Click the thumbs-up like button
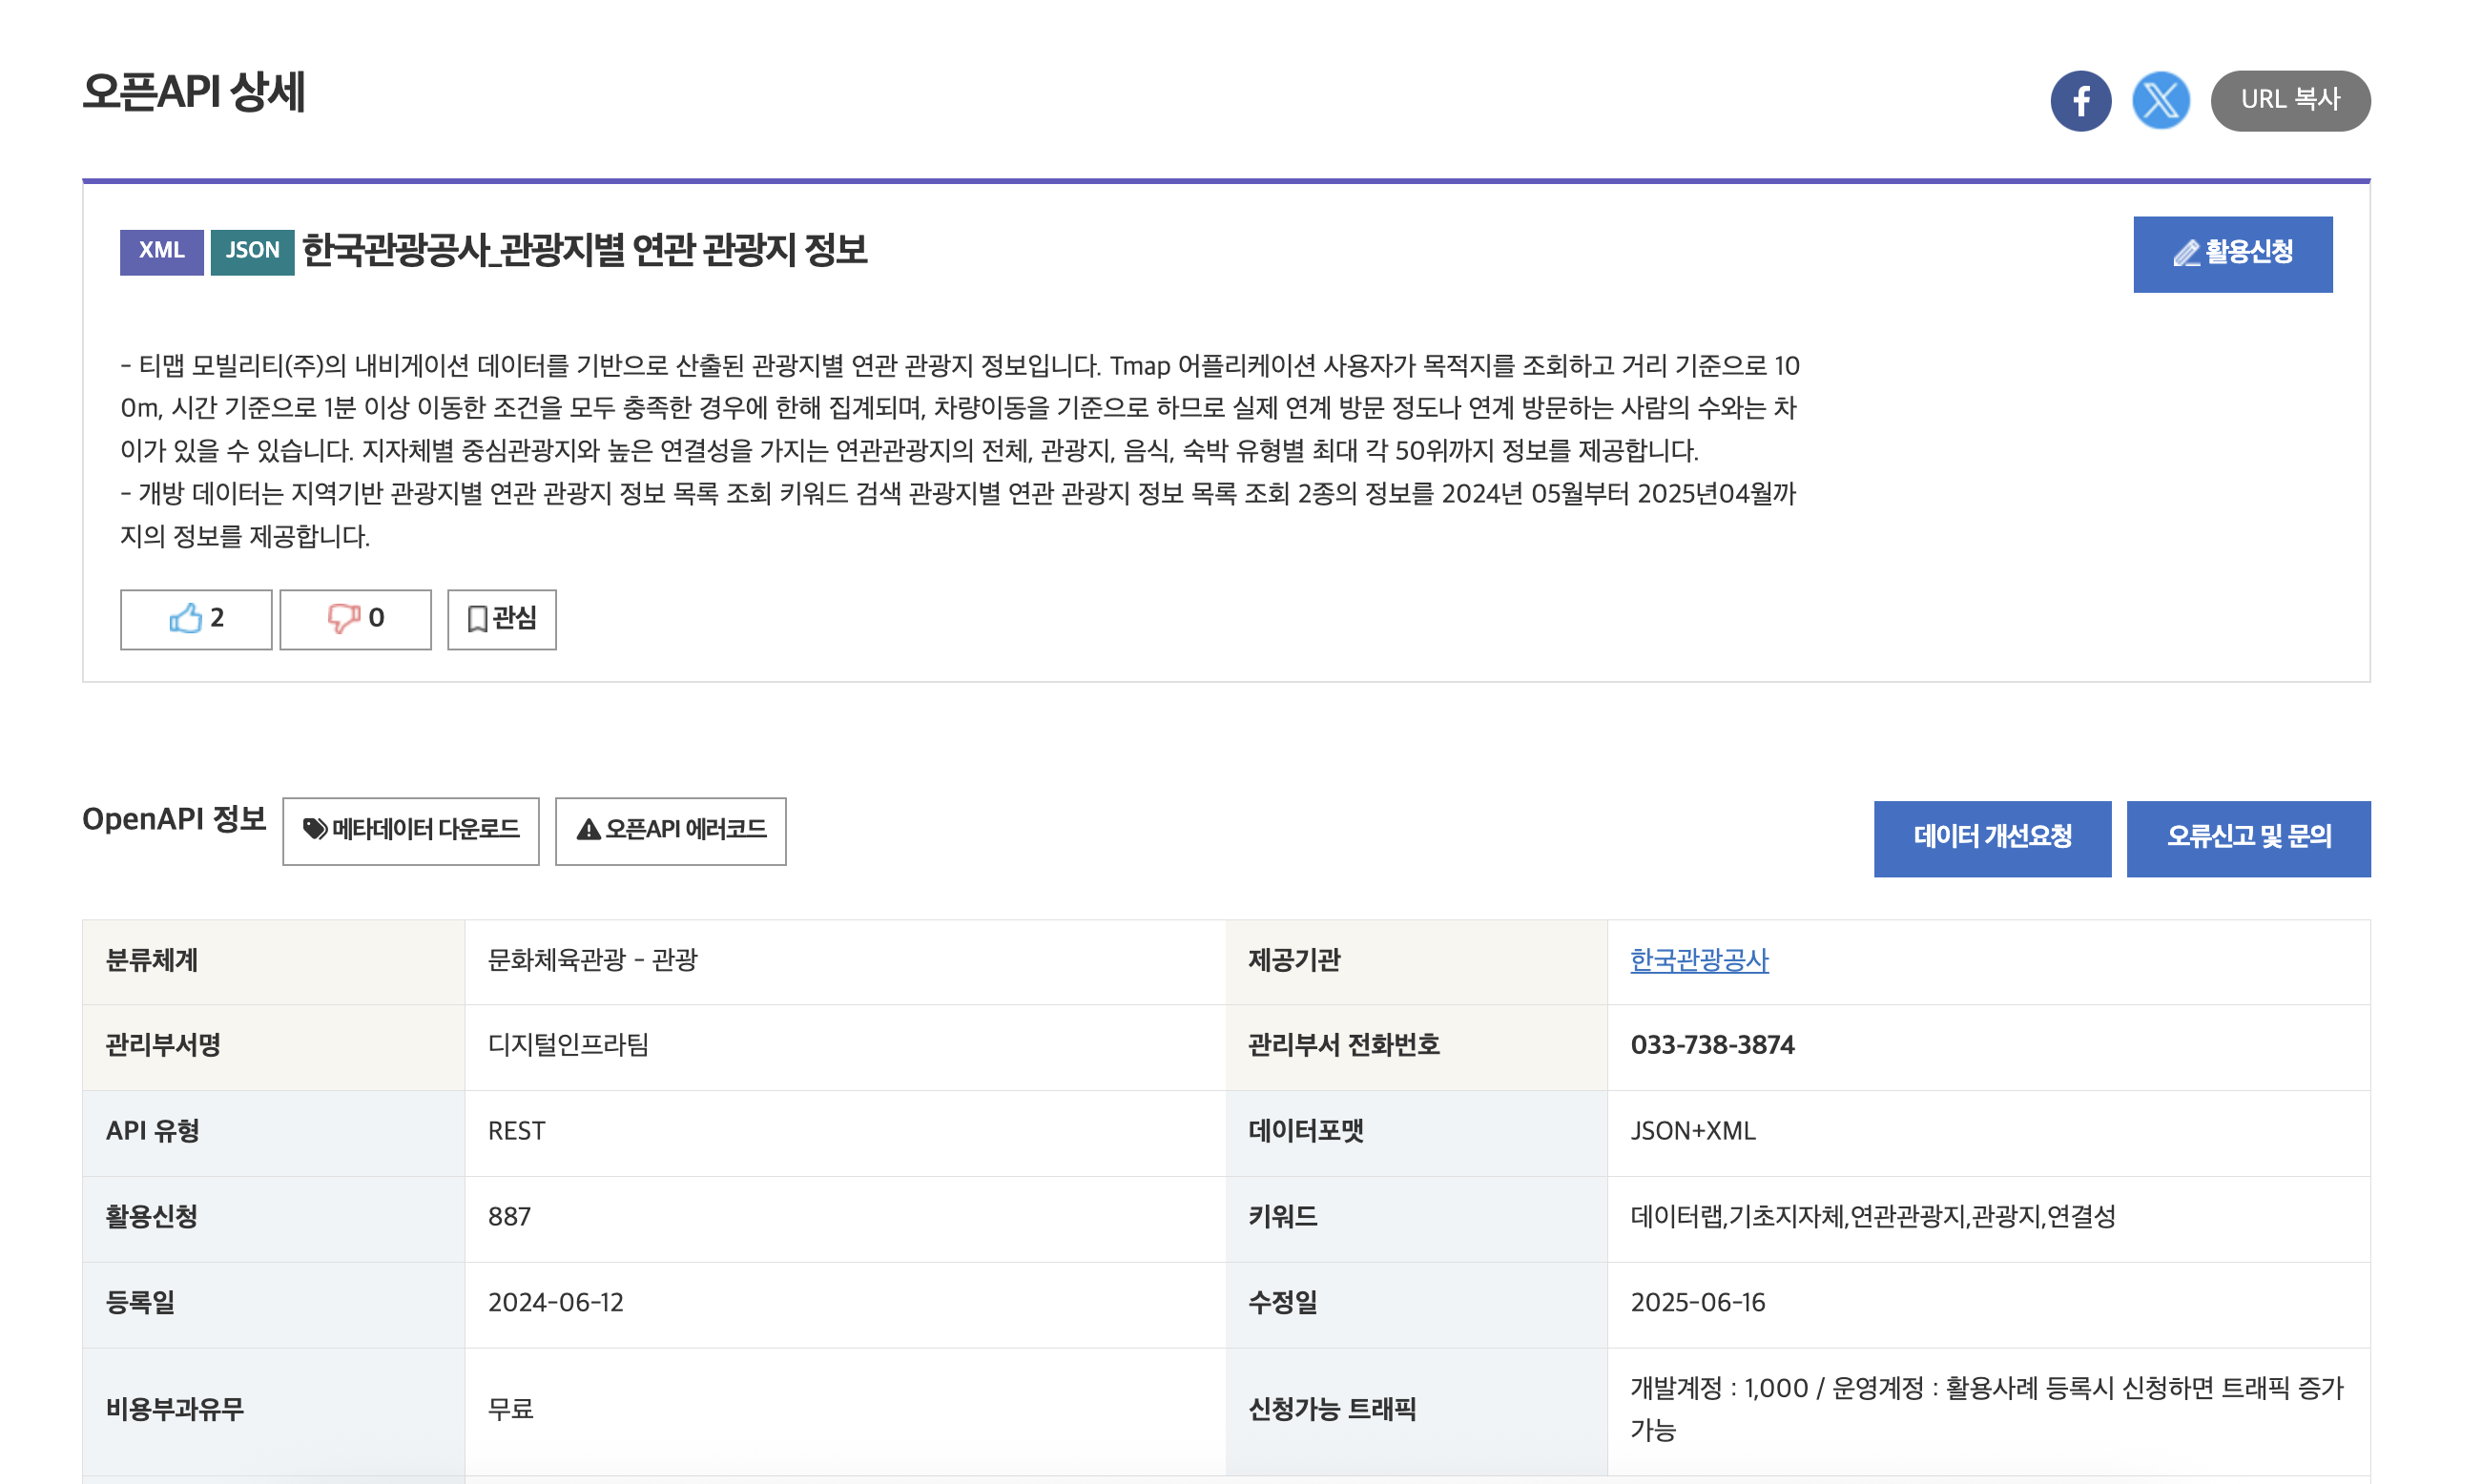 [x=196, y=619]
